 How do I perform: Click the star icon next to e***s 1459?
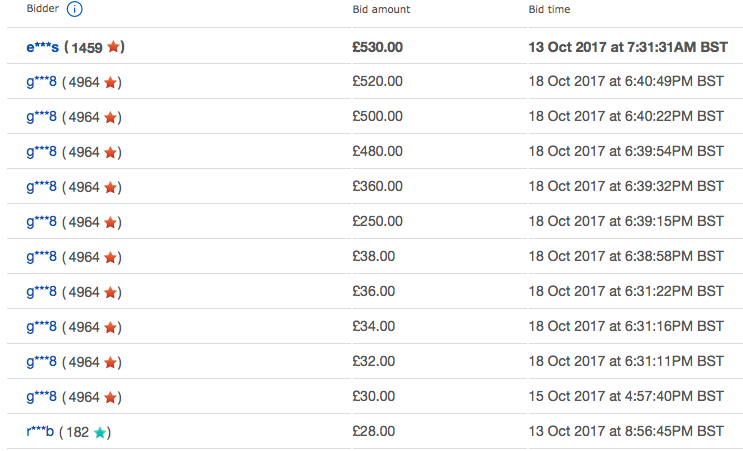coord(113,46)
